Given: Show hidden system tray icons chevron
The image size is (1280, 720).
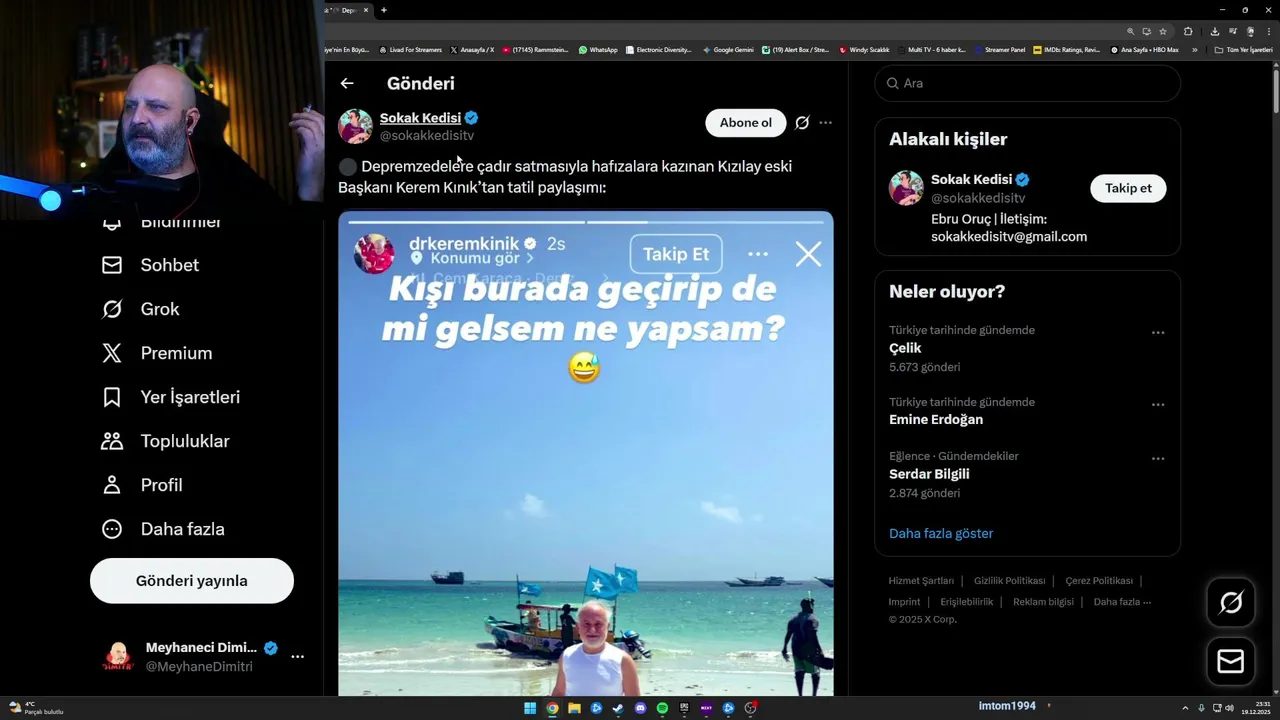Looking at the screenshot, I should 1185,708.
